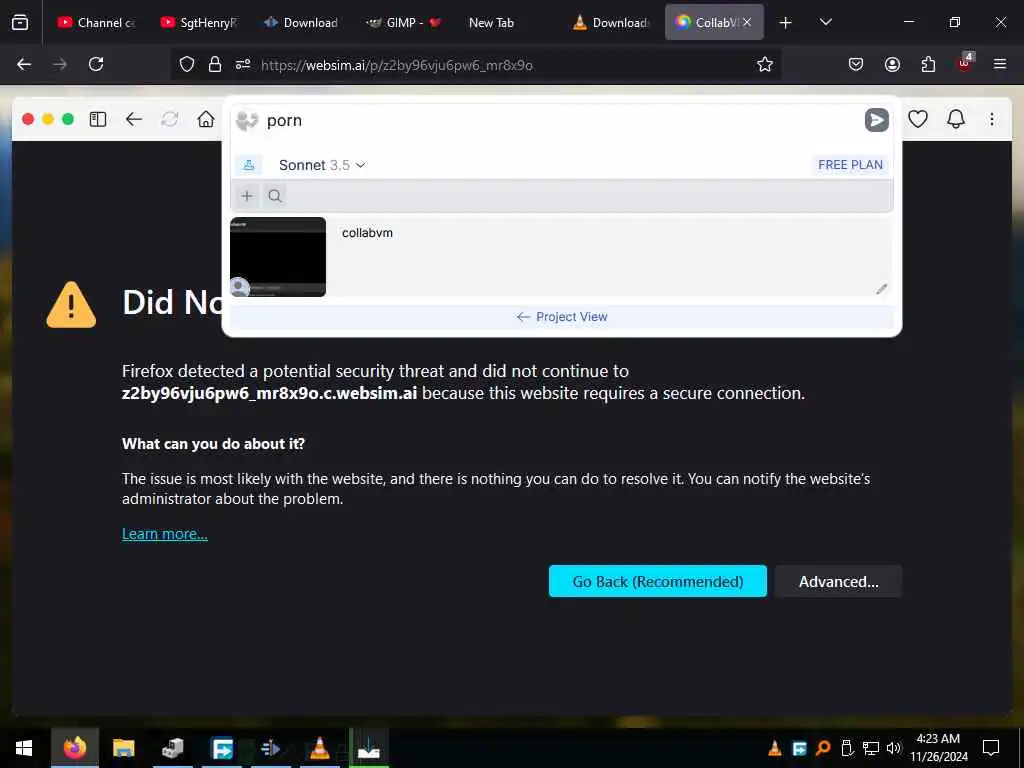The width and height of the screenshot is (1024, 768).
Task: View site info padlock icon
Action: 215,64
